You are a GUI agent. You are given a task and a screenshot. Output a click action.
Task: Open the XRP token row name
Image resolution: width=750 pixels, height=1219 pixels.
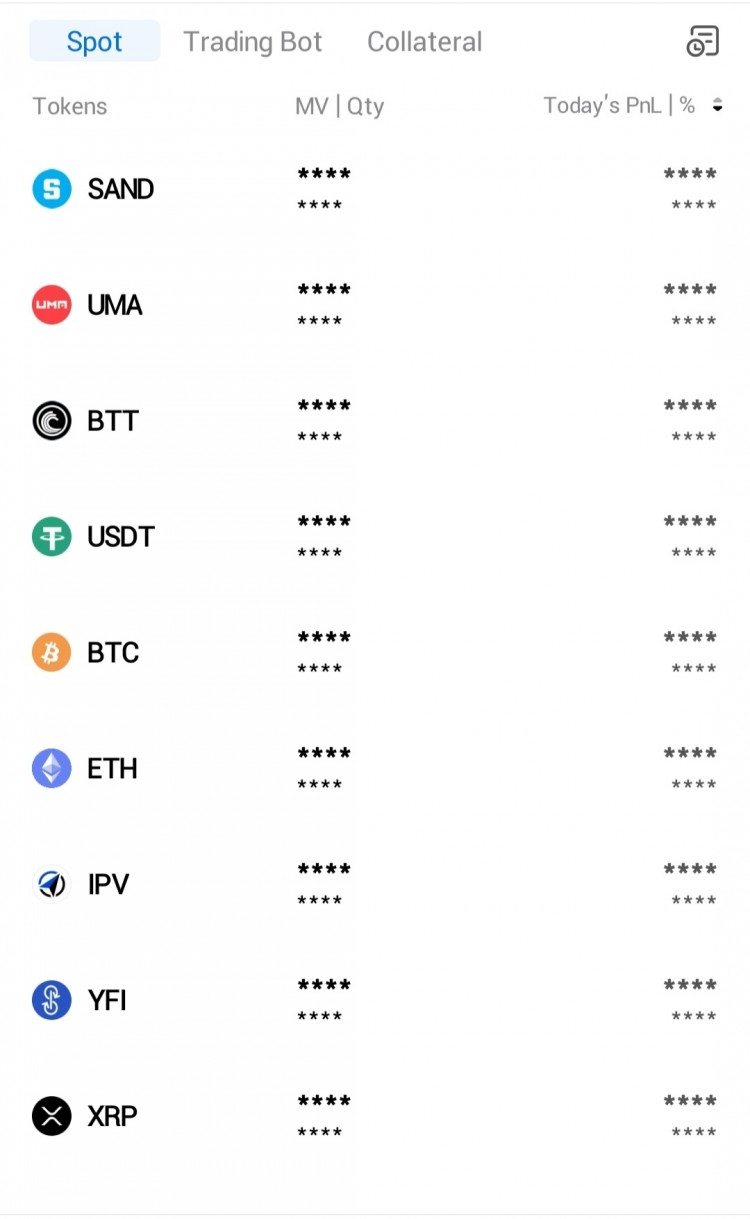coord(112,1117)
